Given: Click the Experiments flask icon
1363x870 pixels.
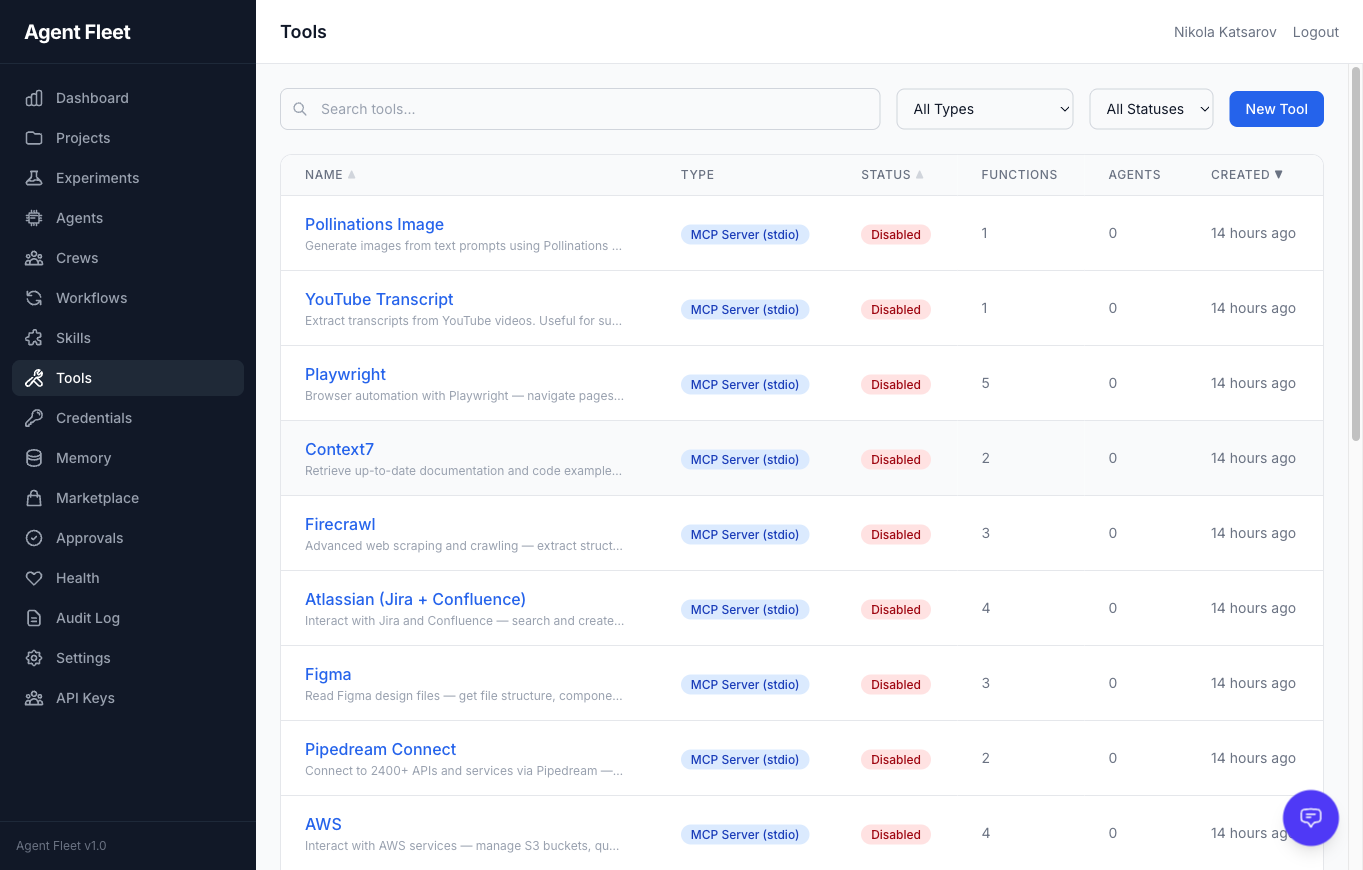Looking at the screenshot, I should point(34,178).
